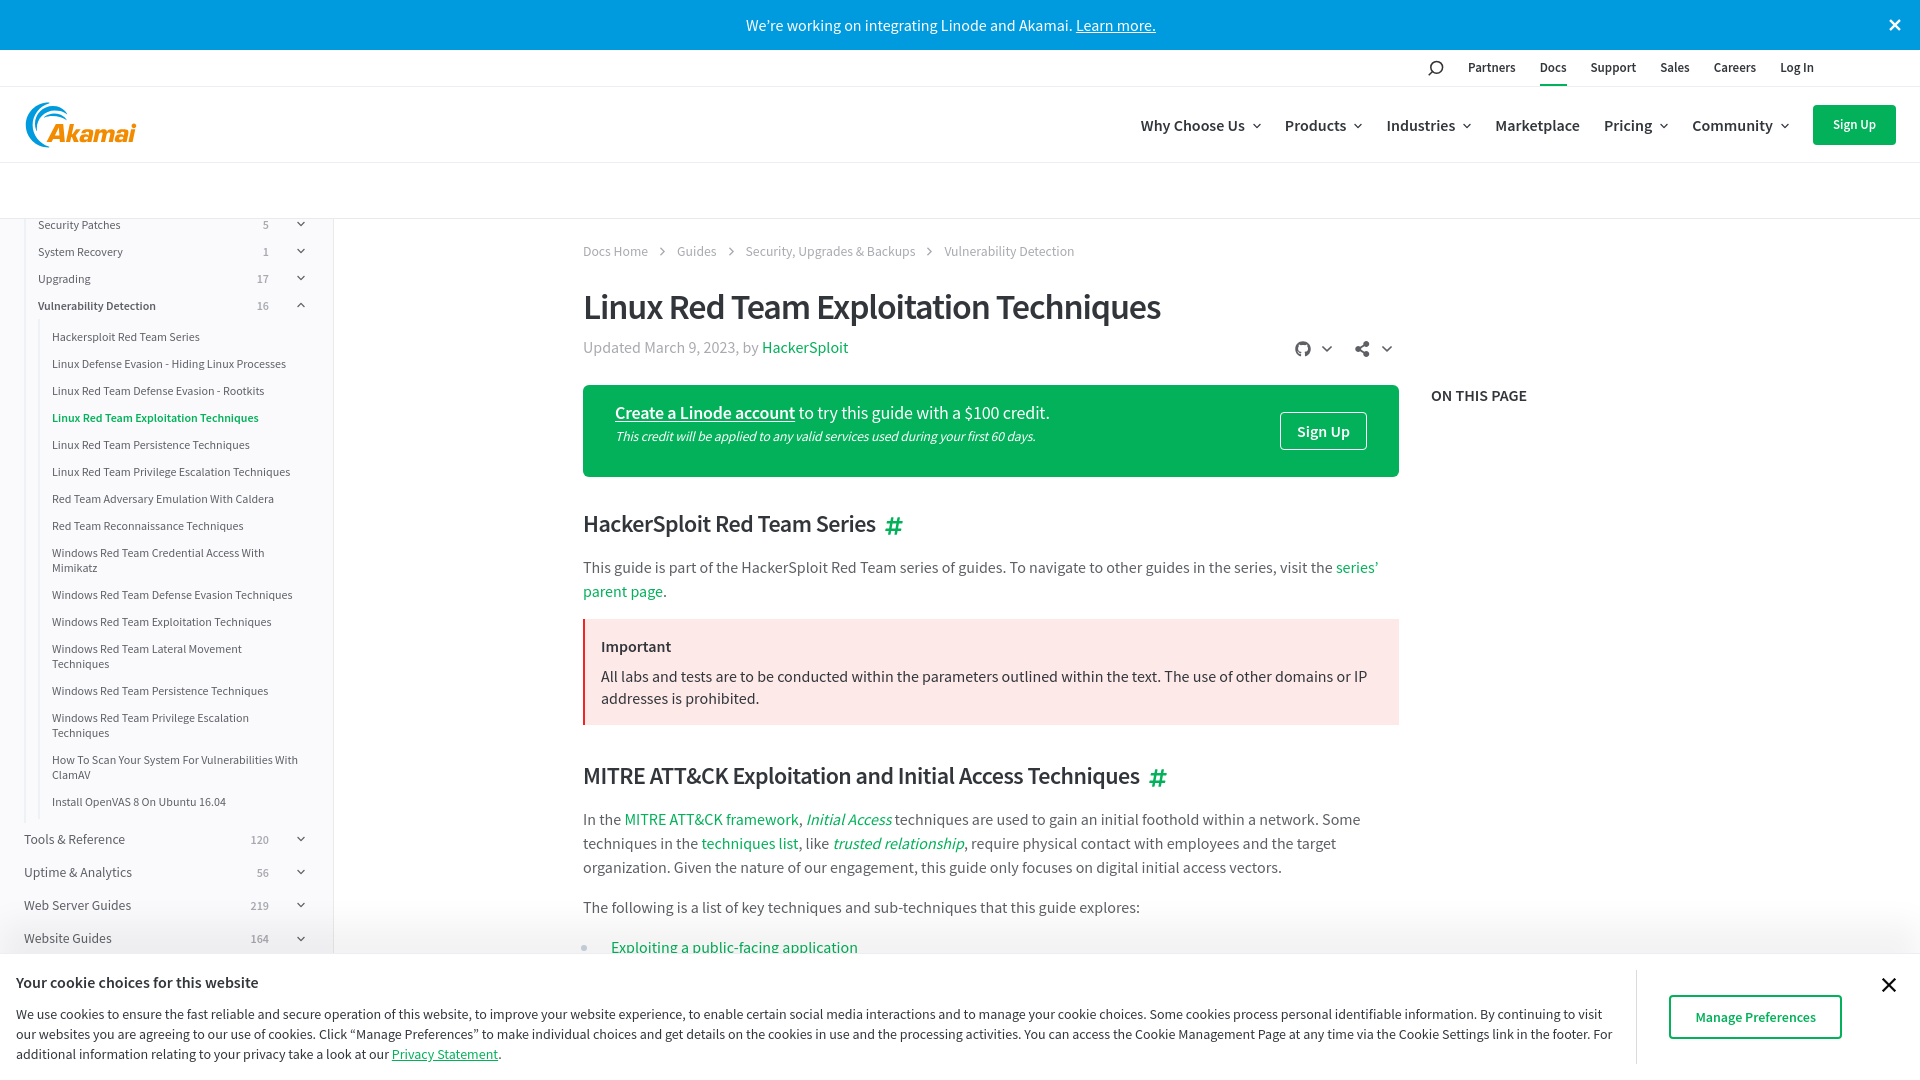Open Windows Red Team Credential Access With Mimikatz
The height and width of the screenshot is (1080, 1920).
(158, 560)
